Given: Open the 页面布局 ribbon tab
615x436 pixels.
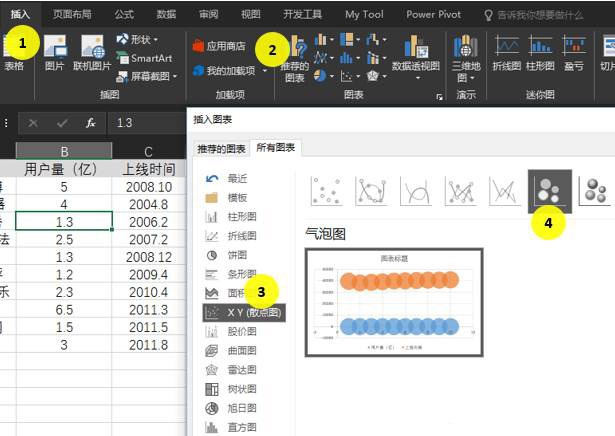Looking at the screenshot, I should (x=72, y=14).
